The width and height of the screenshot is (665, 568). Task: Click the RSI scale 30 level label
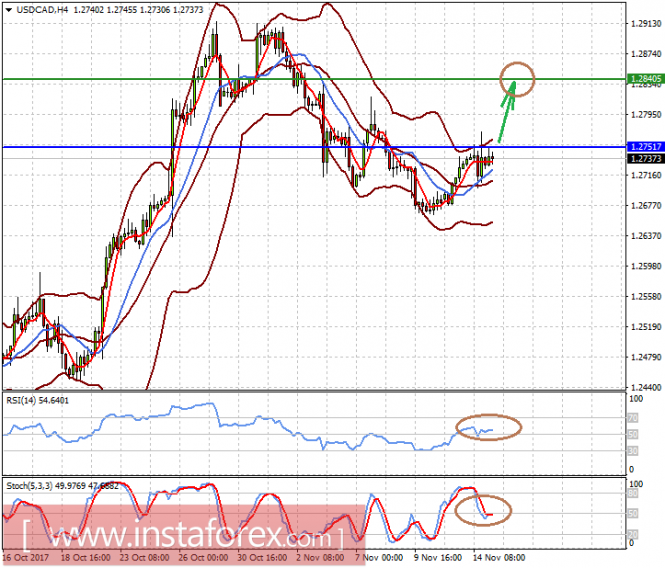pos(633,451)
